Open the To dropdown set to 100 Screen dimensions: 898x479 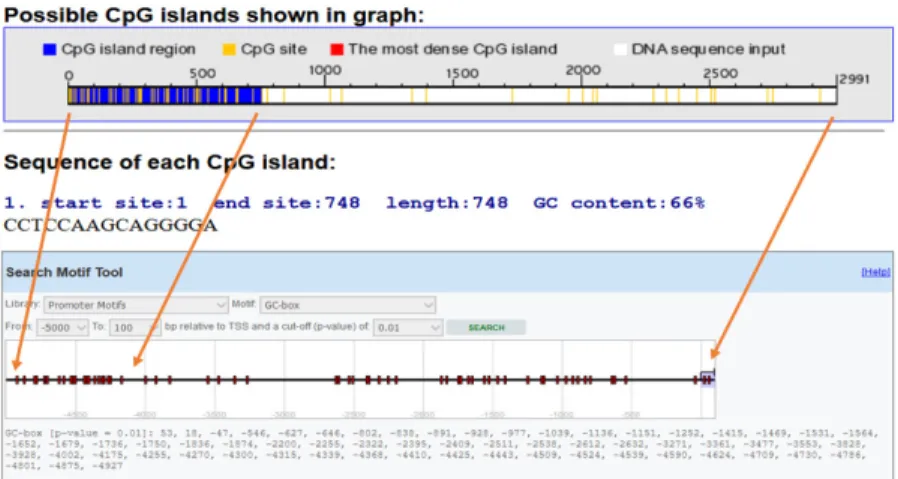point(135,328)
